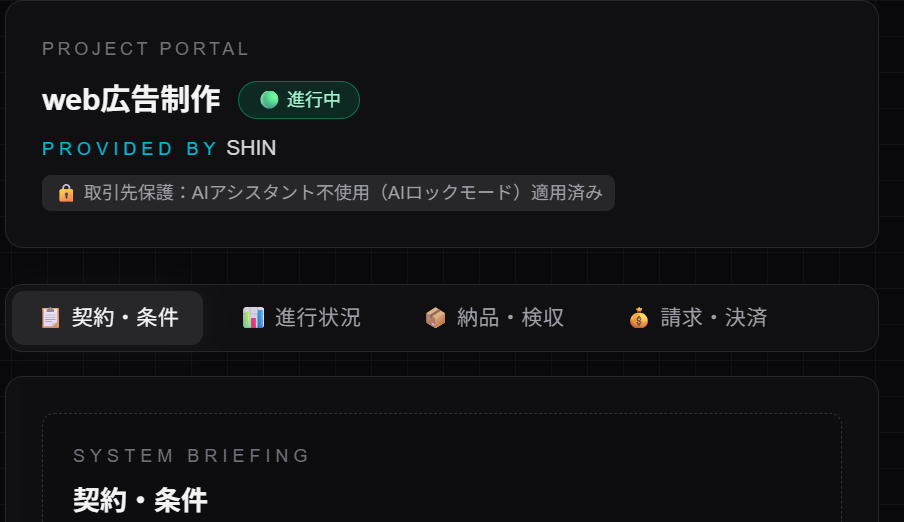This screenshot has width=904, height=522.
Task: Click the green status dot next to 進行中
Action: pyautogui.click(x=269, y=100)
